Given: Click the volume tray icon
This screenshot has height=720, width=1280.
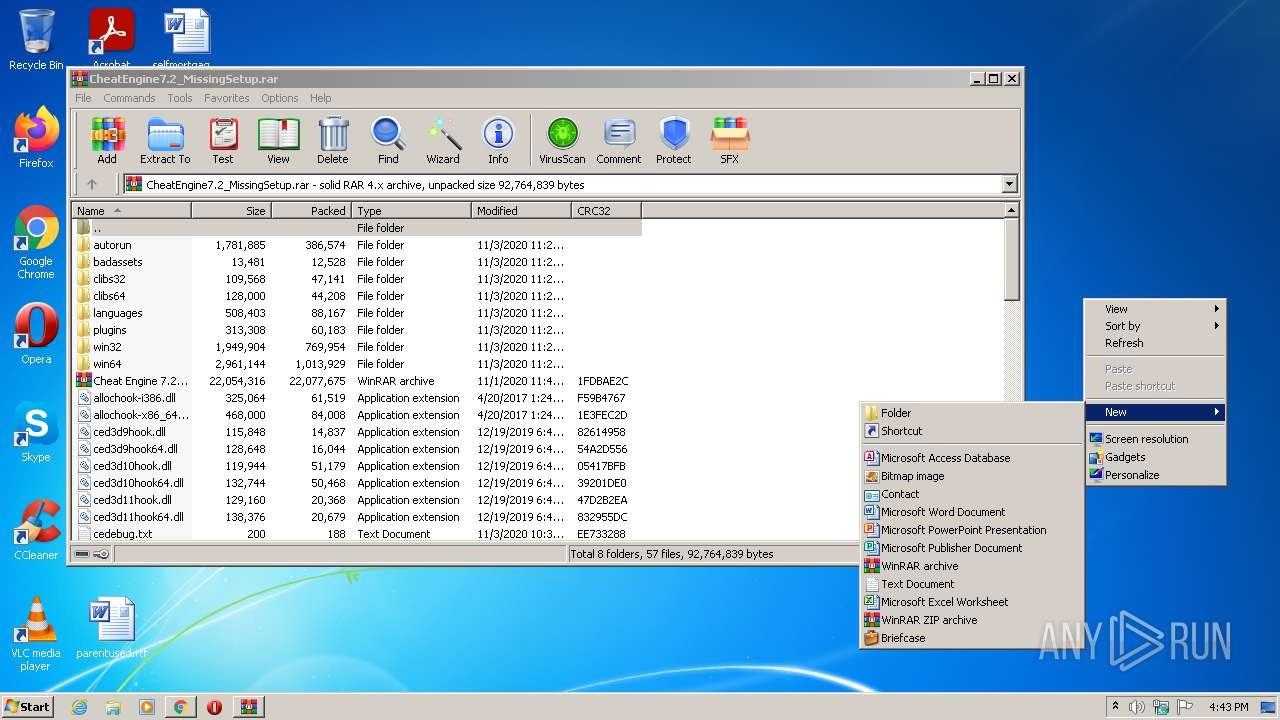Looking at the screenshot, I should [x=1137, y=707].
